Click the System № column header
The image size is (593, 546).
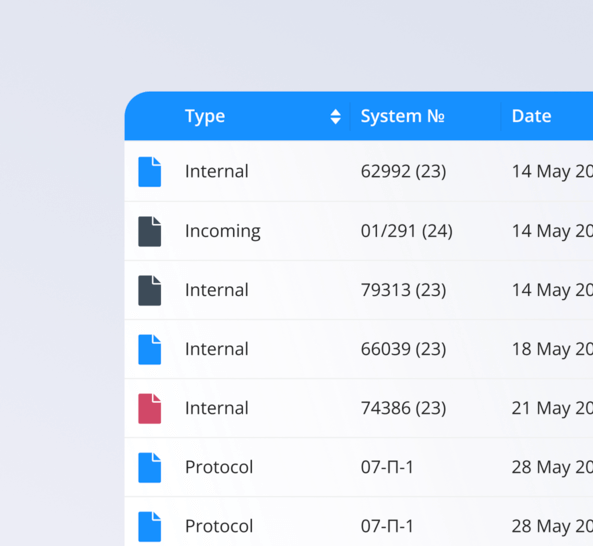point(403,116)
